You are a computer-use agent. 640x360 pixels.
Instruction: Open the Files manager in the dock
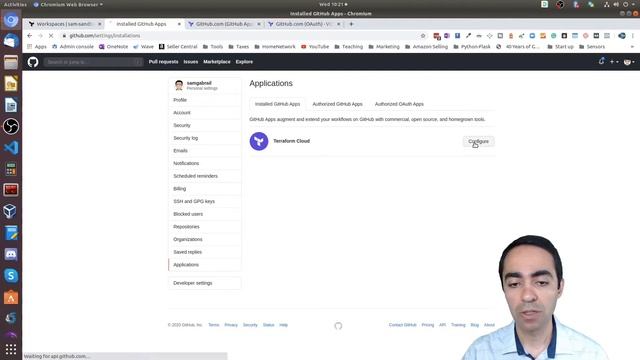point(11,62)
